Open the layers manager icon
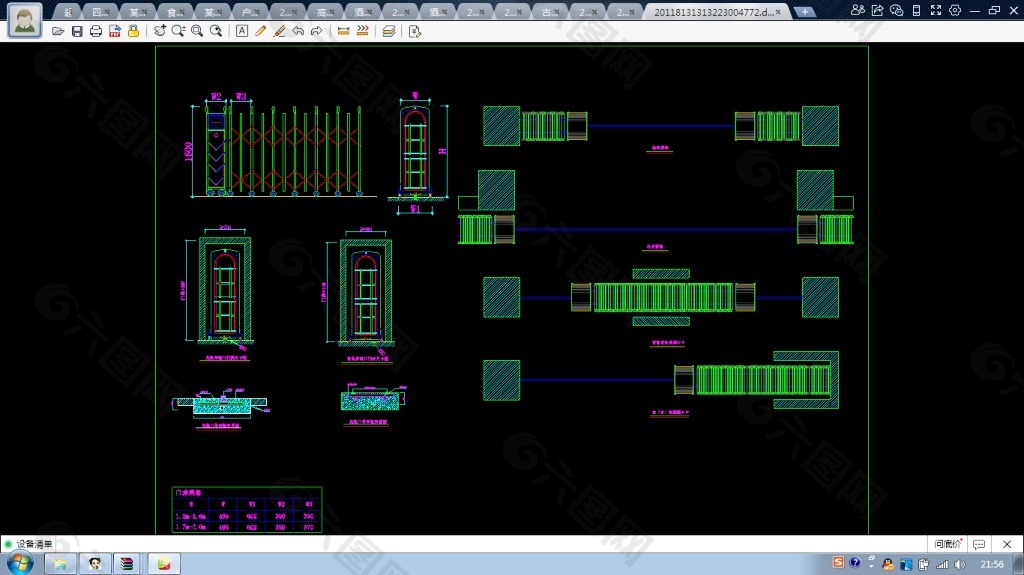Screen dimensions: 1024x575 point(389,31)
